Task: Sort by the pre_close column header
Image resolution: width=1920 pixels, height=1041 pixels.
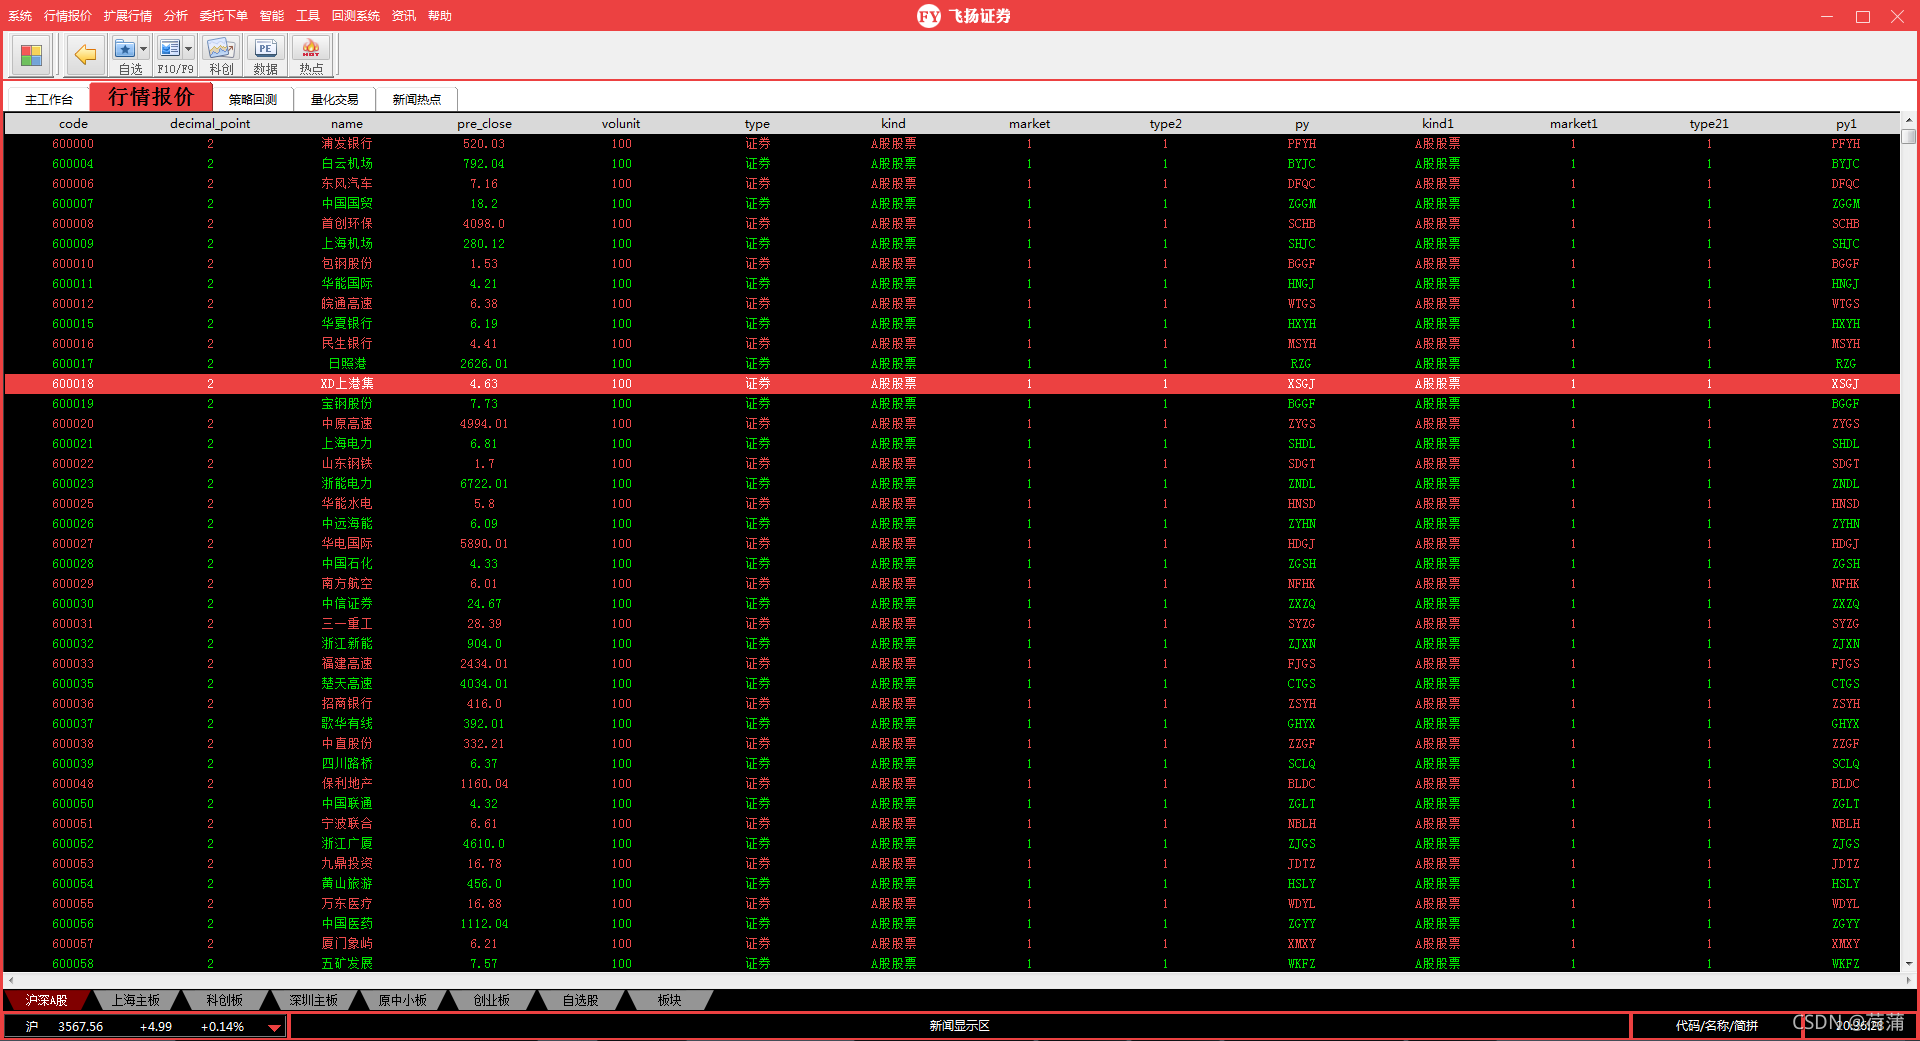Action: click(x=484, y=124)
